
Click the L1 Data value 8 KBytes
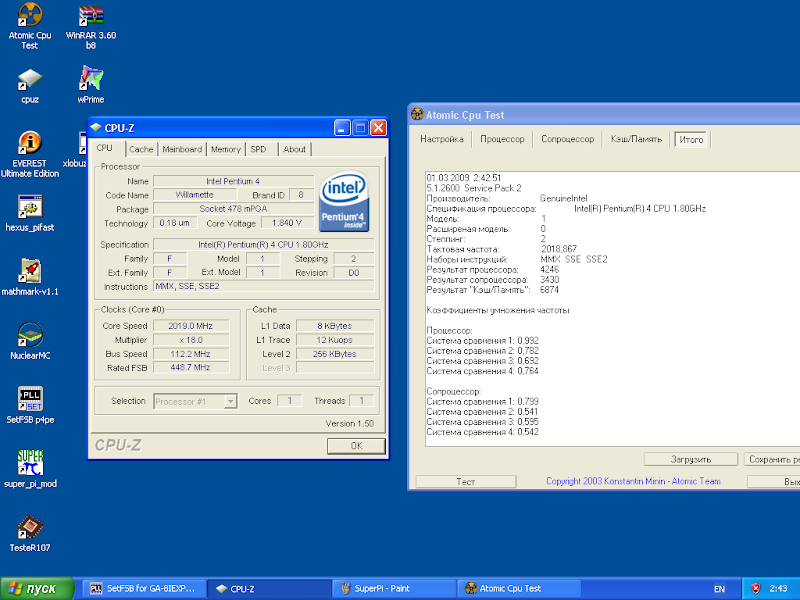pyautogui.click(x=335, y=326)
